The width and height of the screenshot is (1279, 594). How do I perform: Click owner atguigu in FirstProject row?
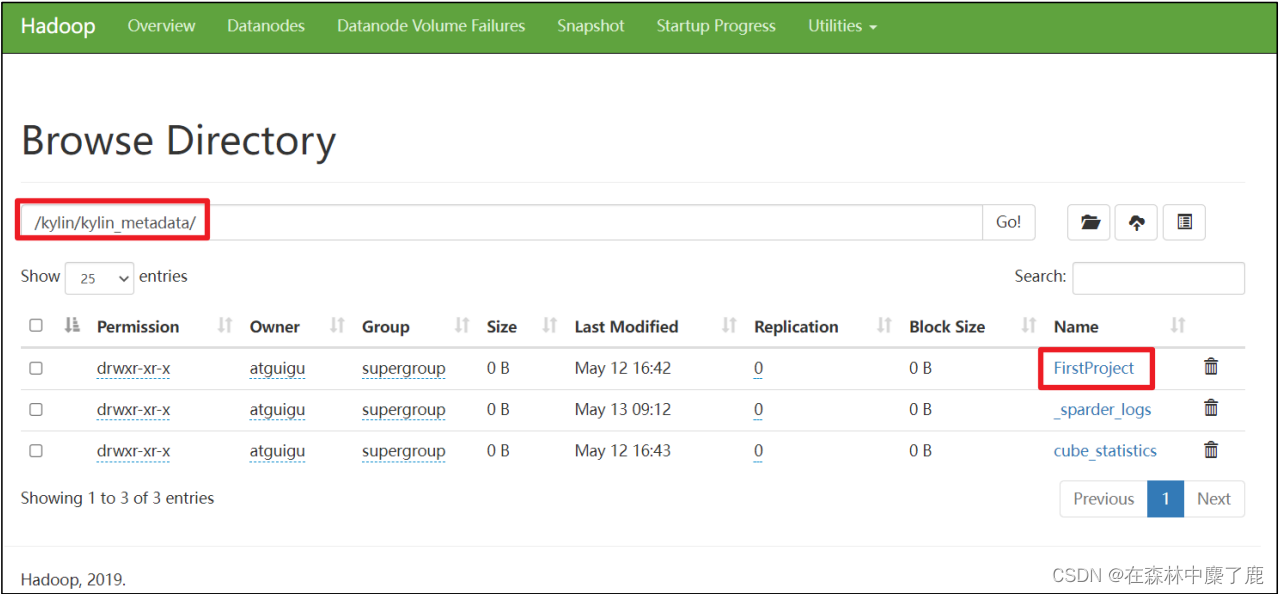[x=277, y=368]
